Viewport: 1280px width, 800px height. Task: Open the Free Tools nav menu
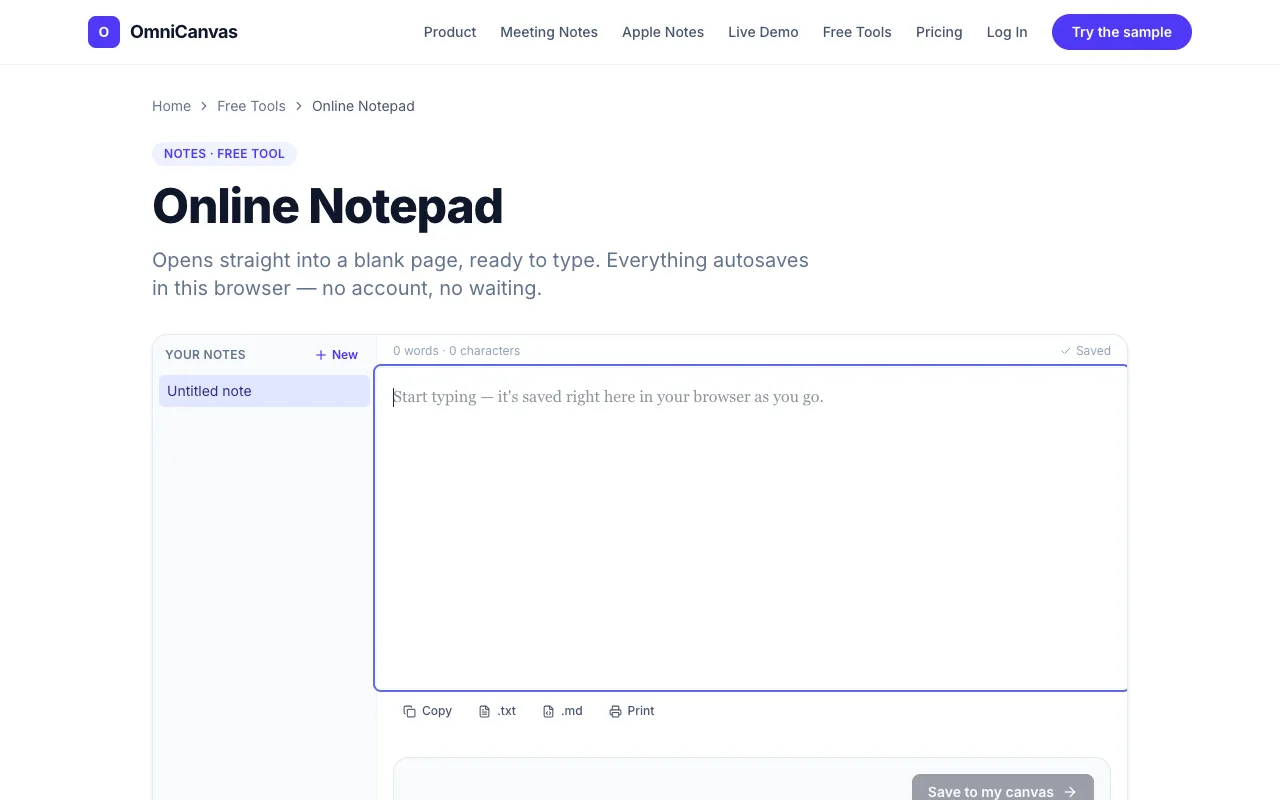pyautogui.click(x=857, y=32)
